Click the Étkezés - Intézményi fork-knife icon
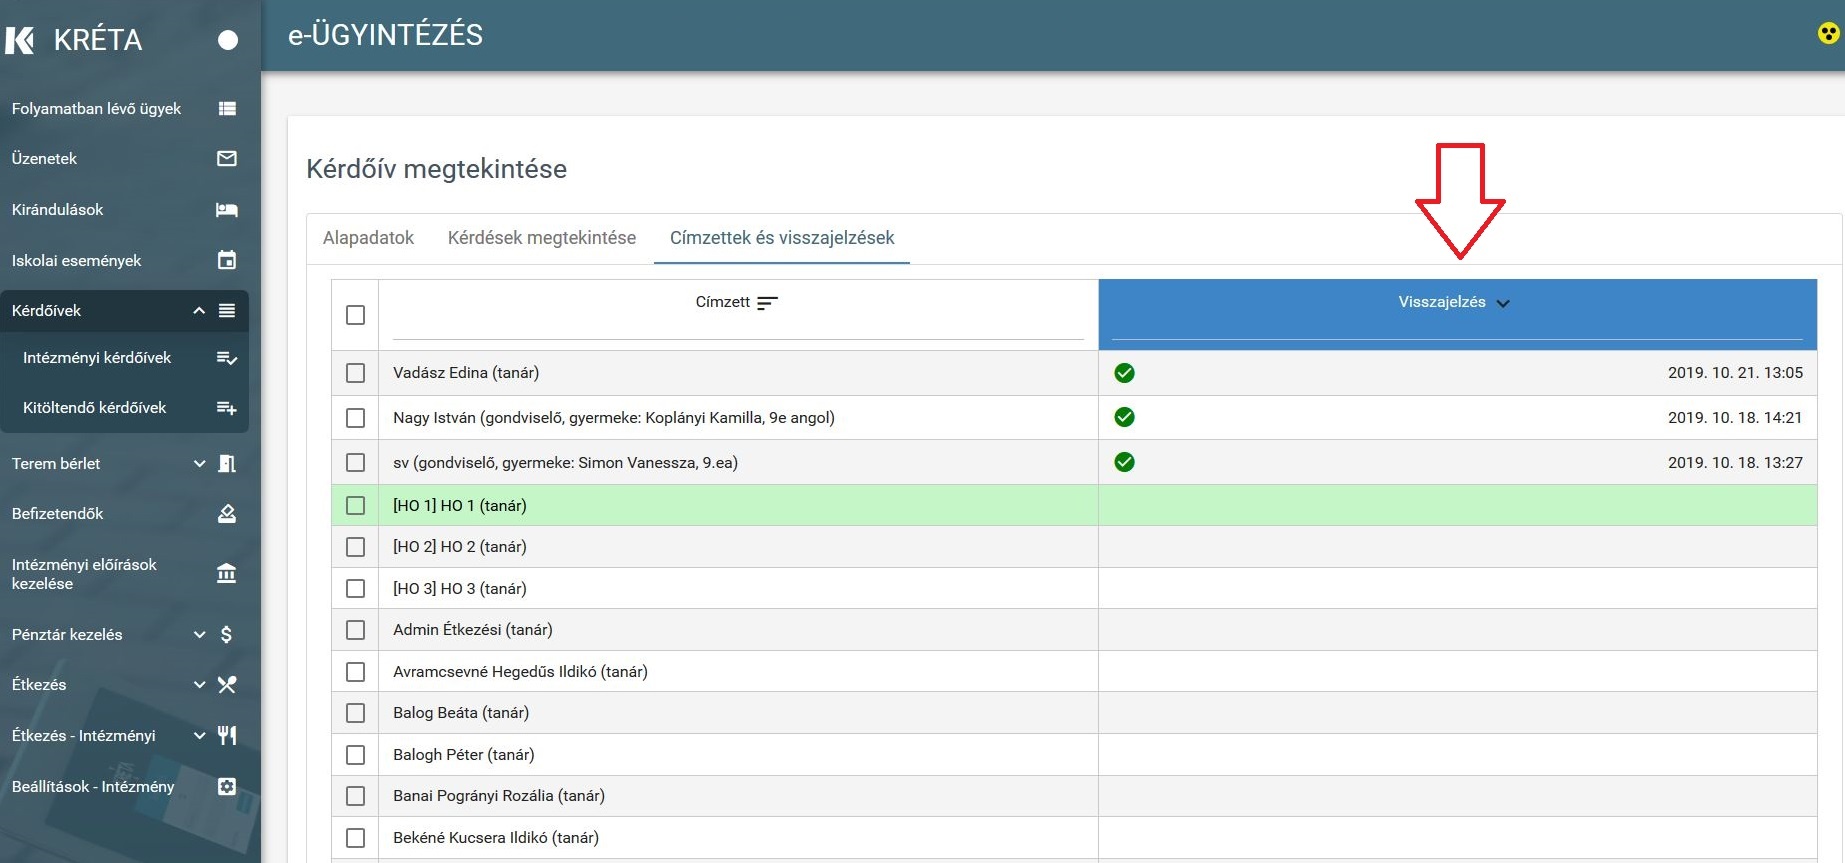This screenshot has width=1845, height=863. tap(227, 736)
